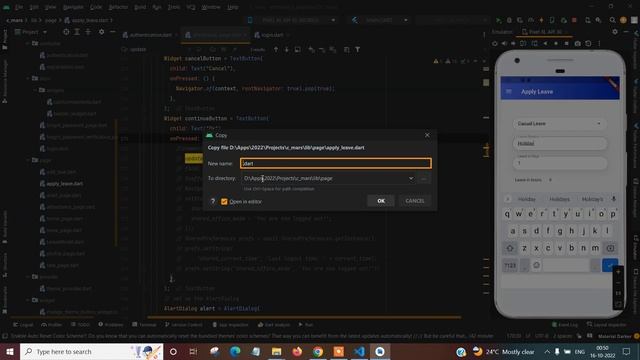
Task: Tick off the Open in editor checkbox
Action: [224, 201]
